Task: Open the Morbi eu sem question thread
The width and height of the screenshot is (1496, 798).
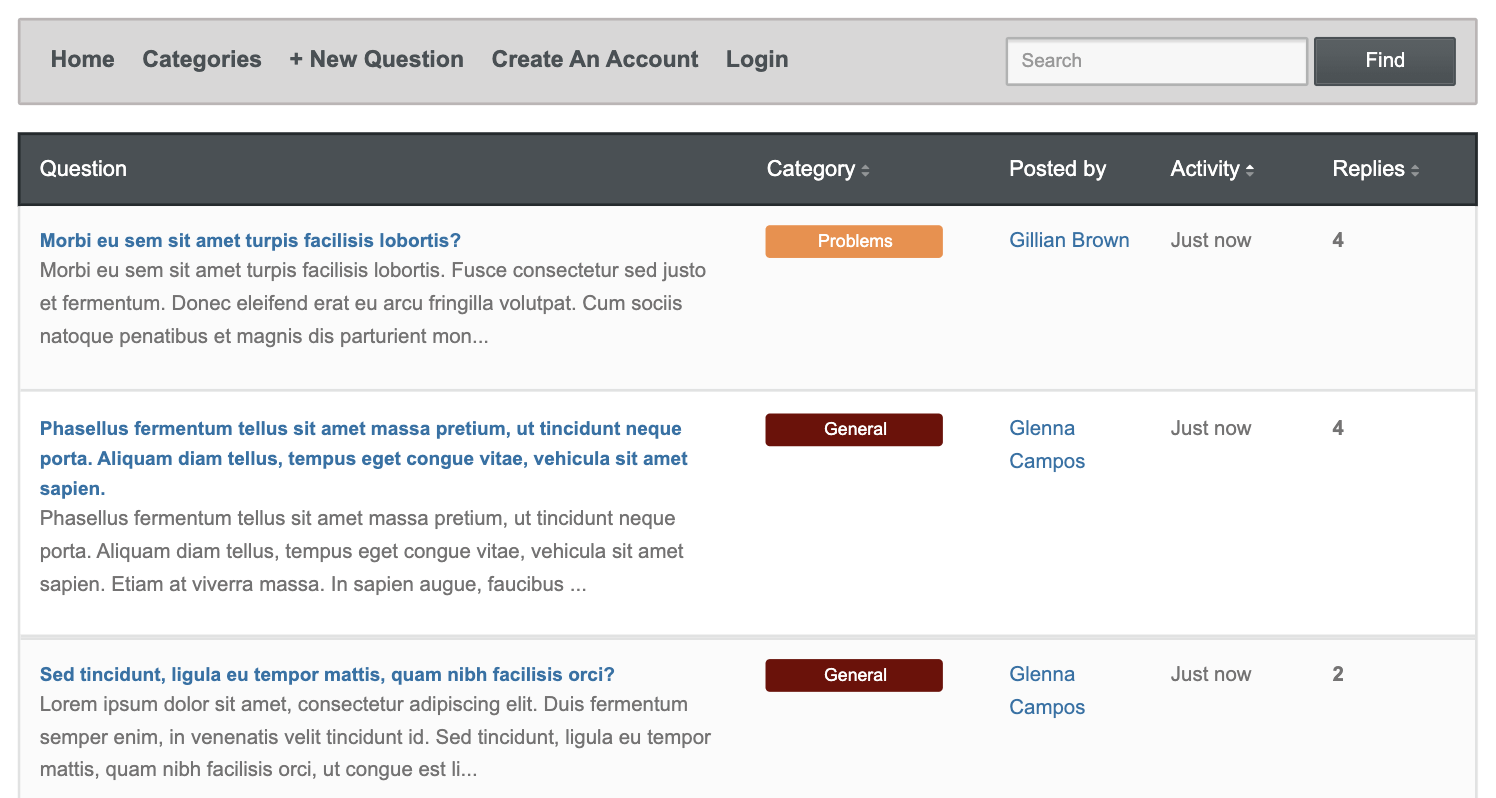Action: click(250, 240)
